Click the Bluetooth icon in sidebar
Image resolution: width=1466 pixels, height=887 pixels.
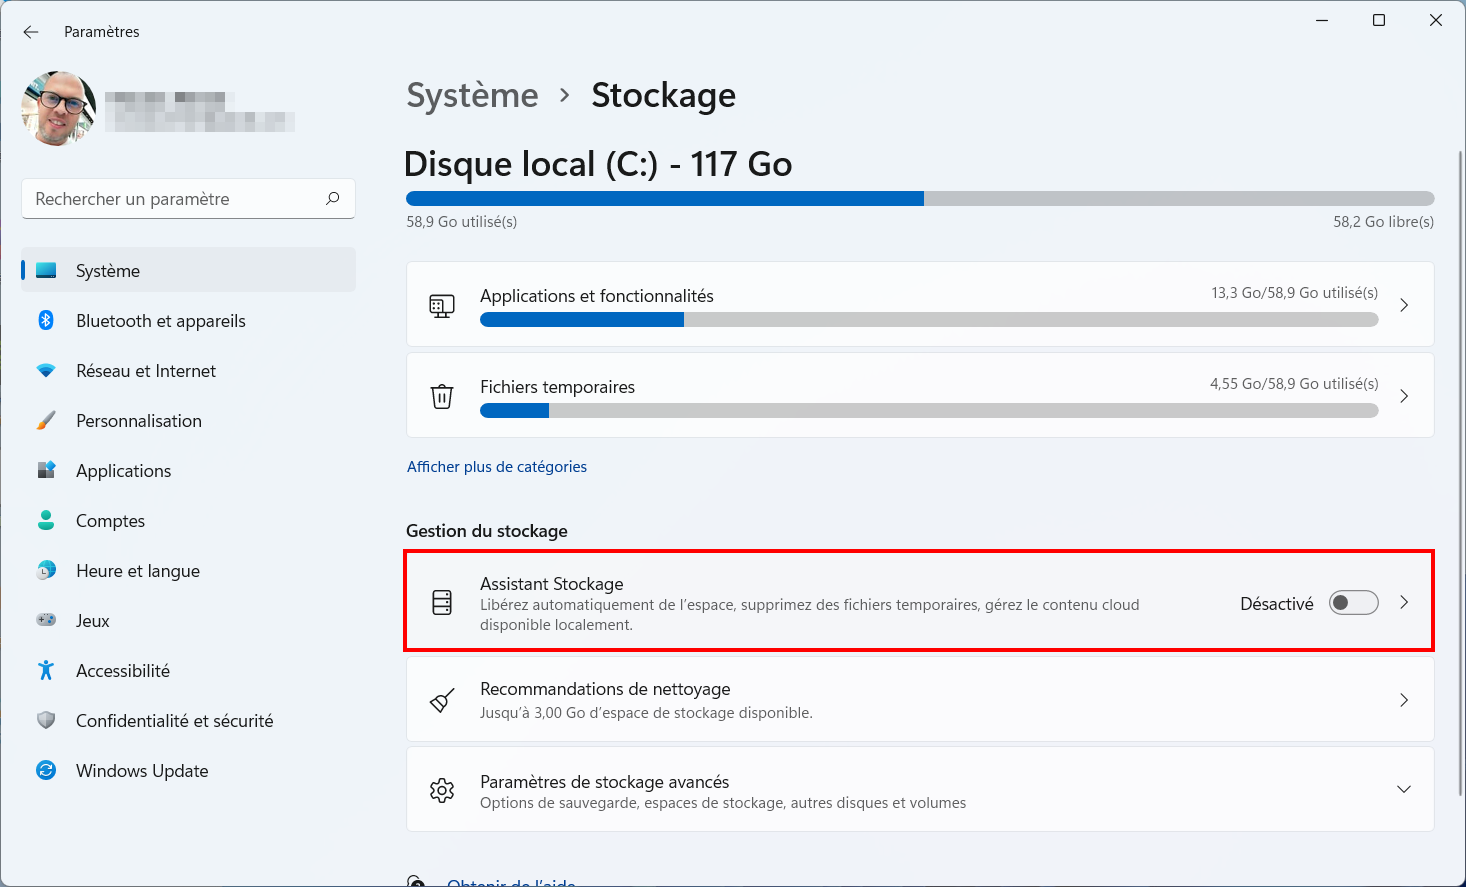pyautogui.click(x=46, y=320)
